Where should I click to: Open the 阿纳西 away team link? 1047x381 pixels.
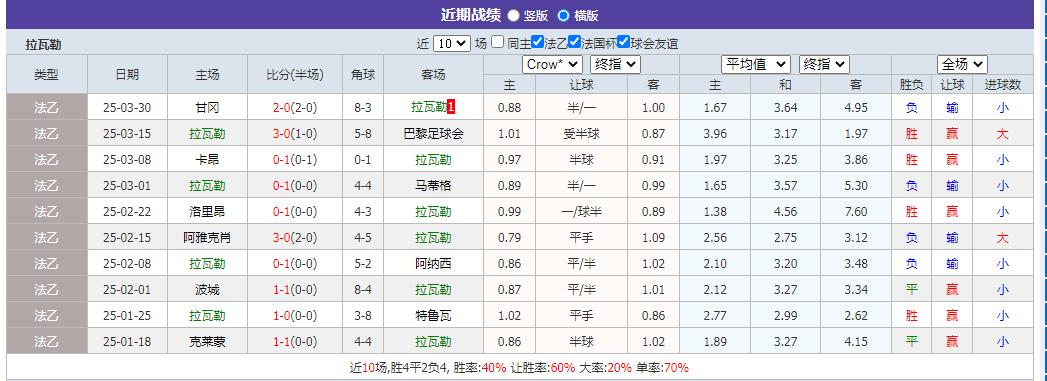pyautogui.click(x=433, y=264)
